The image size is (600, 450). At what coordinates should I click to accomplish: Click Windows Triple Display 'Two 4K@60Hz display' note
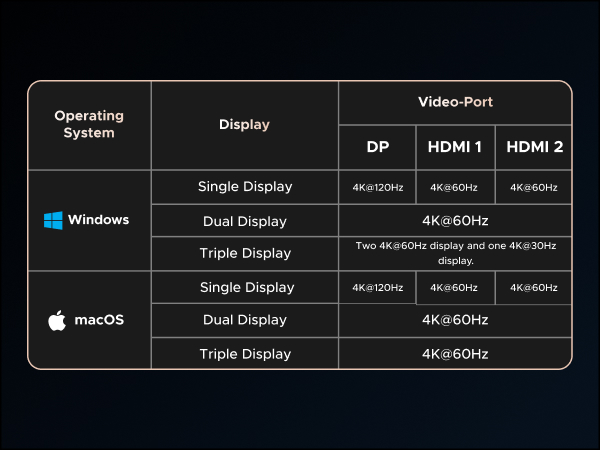pyautogui.click(x=455, y=253)
